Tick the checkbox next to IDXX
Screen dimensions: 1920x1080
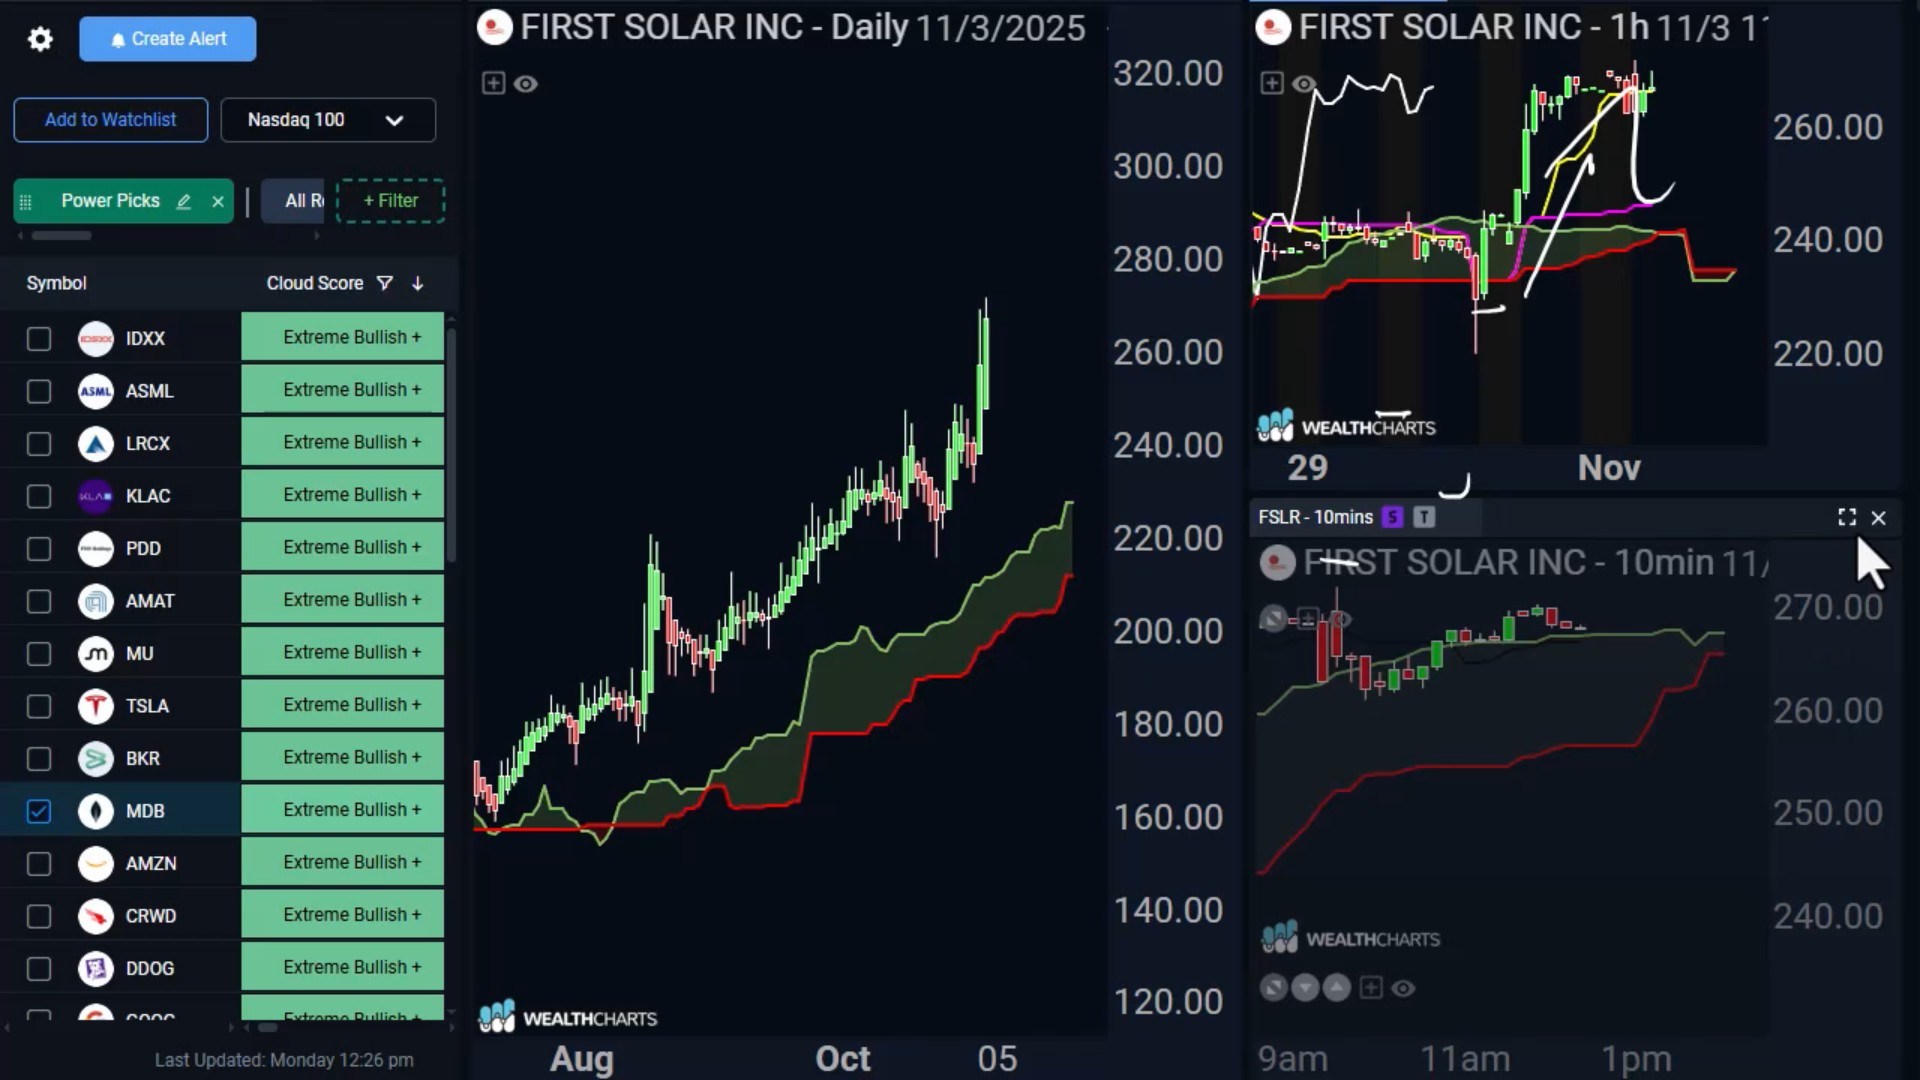pyautogui.click(x=38, y=339)
